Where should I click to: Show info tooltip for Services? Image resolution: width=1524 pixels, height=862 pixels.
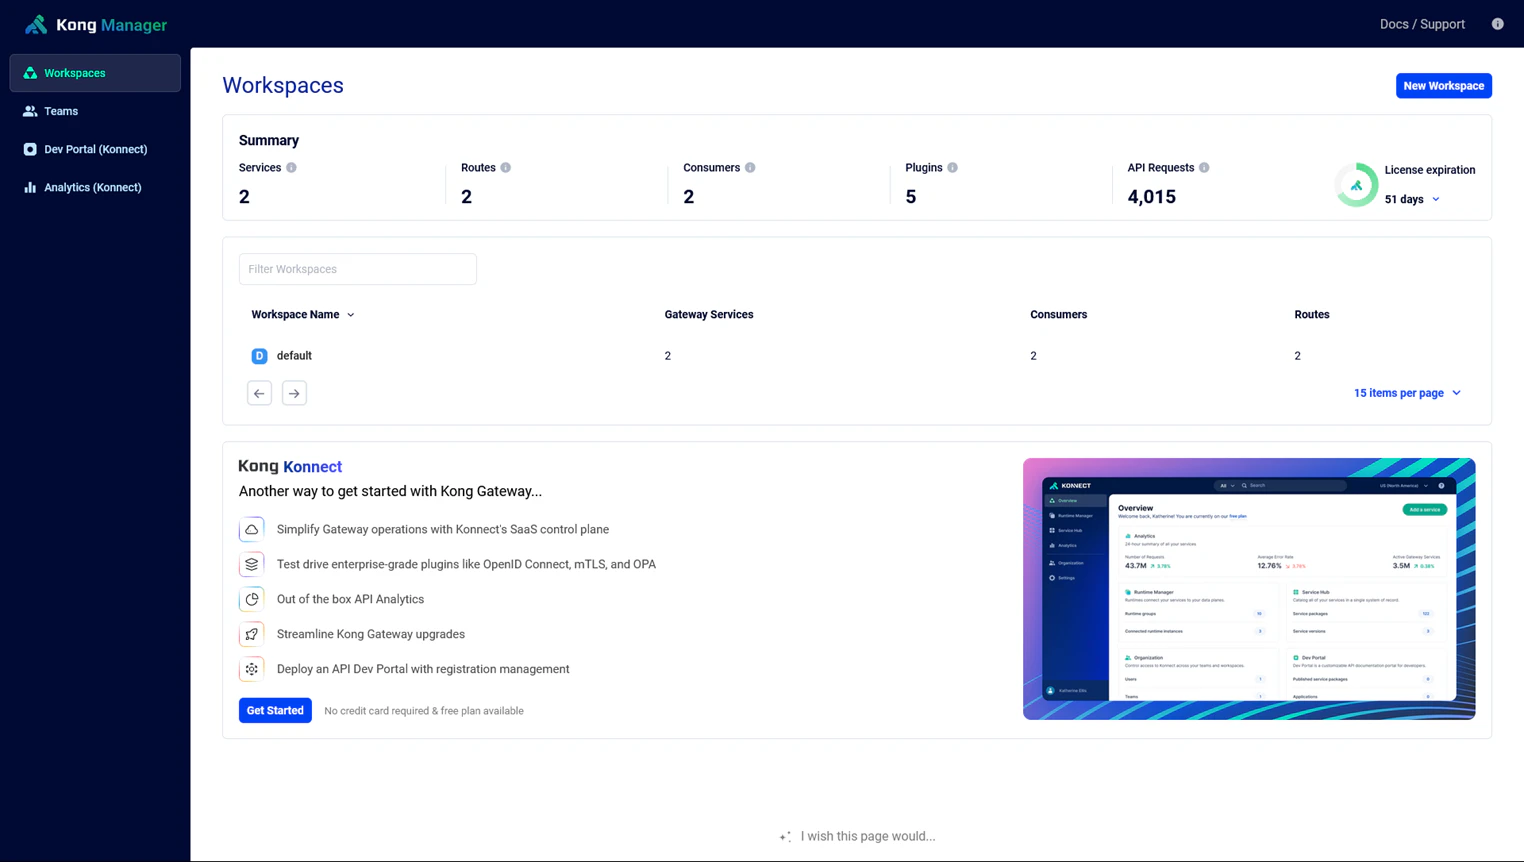point(291,168)
